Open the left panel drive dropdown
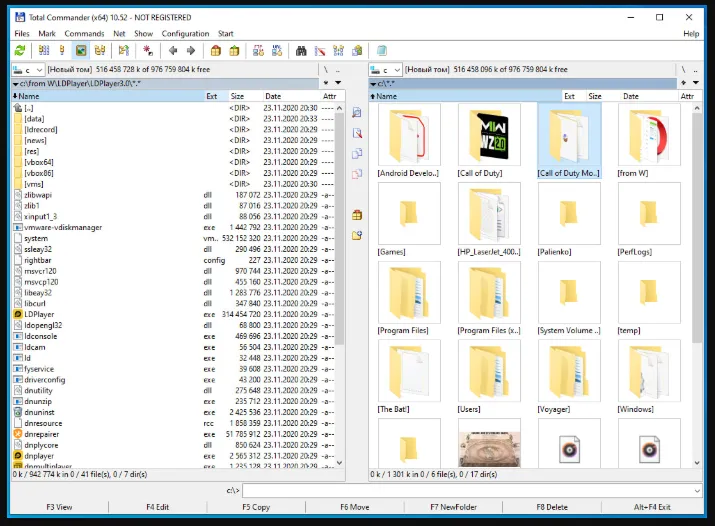 pos(28,70)
